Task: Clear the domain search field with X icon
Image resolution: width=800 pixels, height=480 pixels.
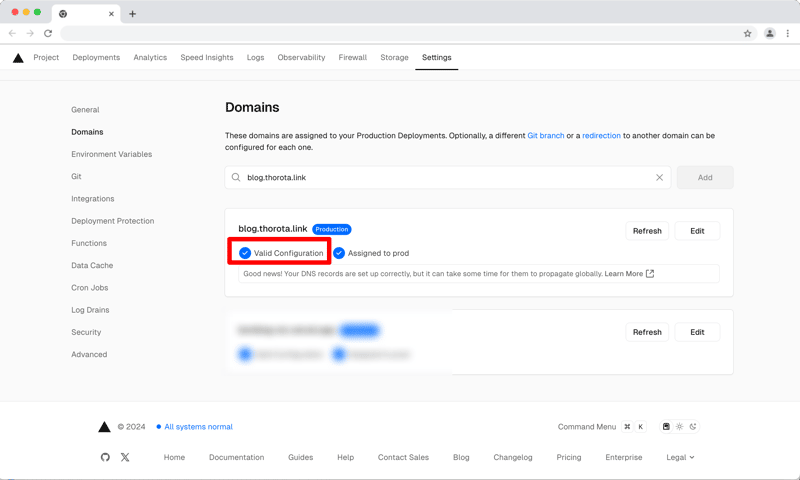Action: click(659, 178)
